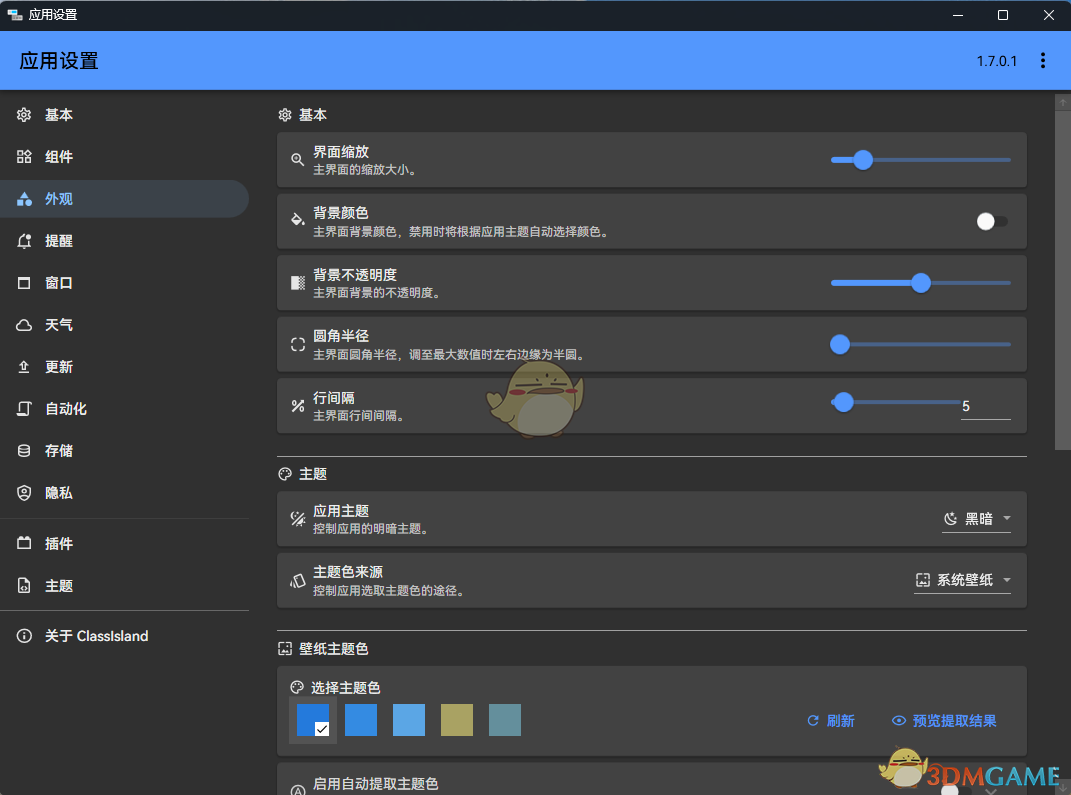The image size is (1071, 795).
Task: Open the 应用主题 dropdown showing 黑暗
Action: 976,518
